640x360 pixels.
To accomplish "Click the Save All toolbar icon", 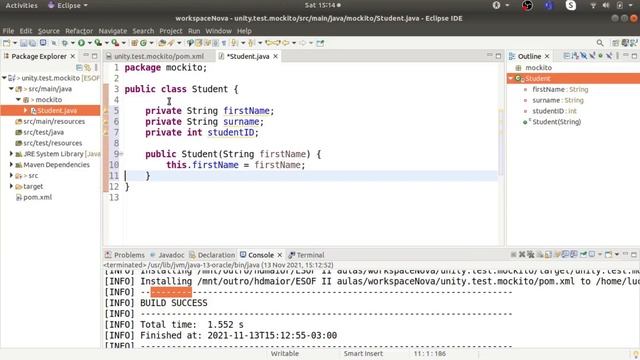I will 32,43.
